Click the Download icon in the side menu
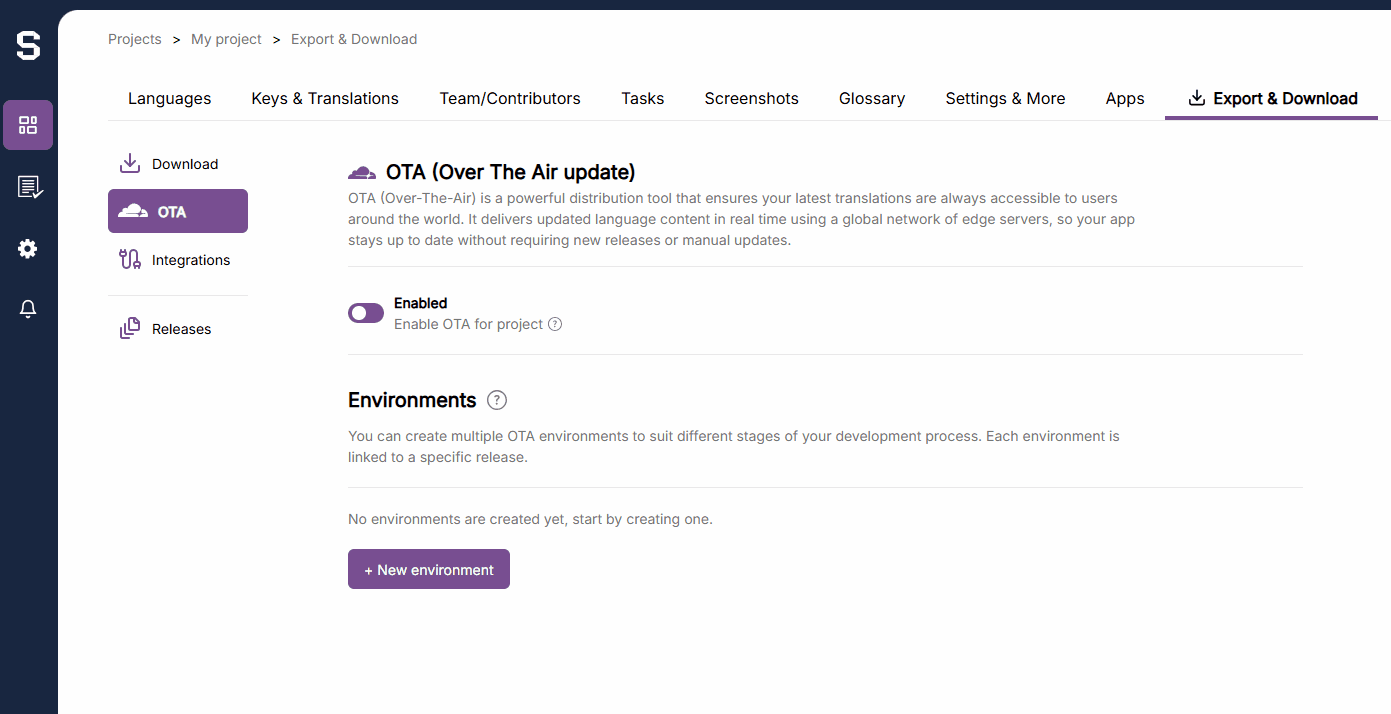The height and width of the screenshot is (714, 1391). [130, 164]
